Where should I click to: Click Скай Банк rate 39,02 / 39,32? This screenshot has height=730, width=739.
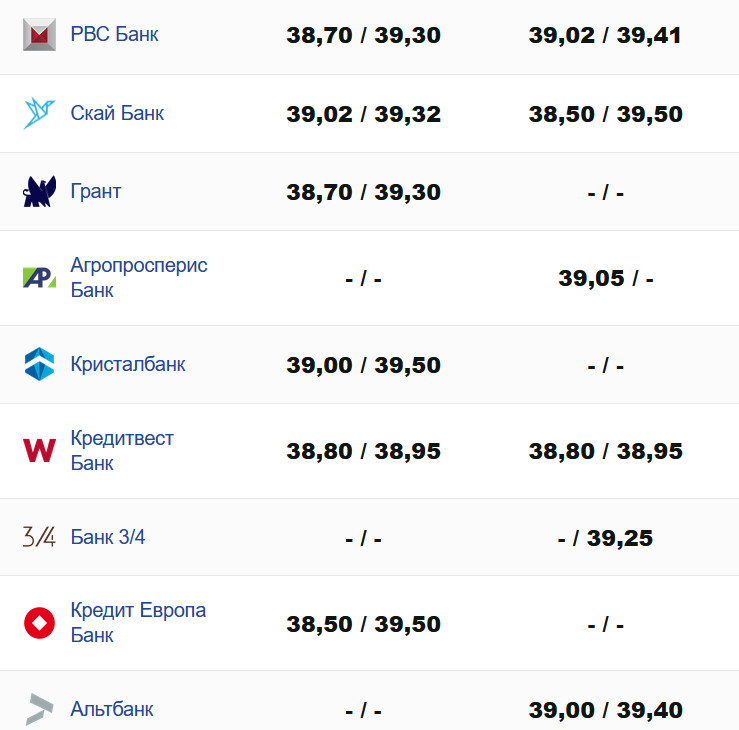pos(363,114)
